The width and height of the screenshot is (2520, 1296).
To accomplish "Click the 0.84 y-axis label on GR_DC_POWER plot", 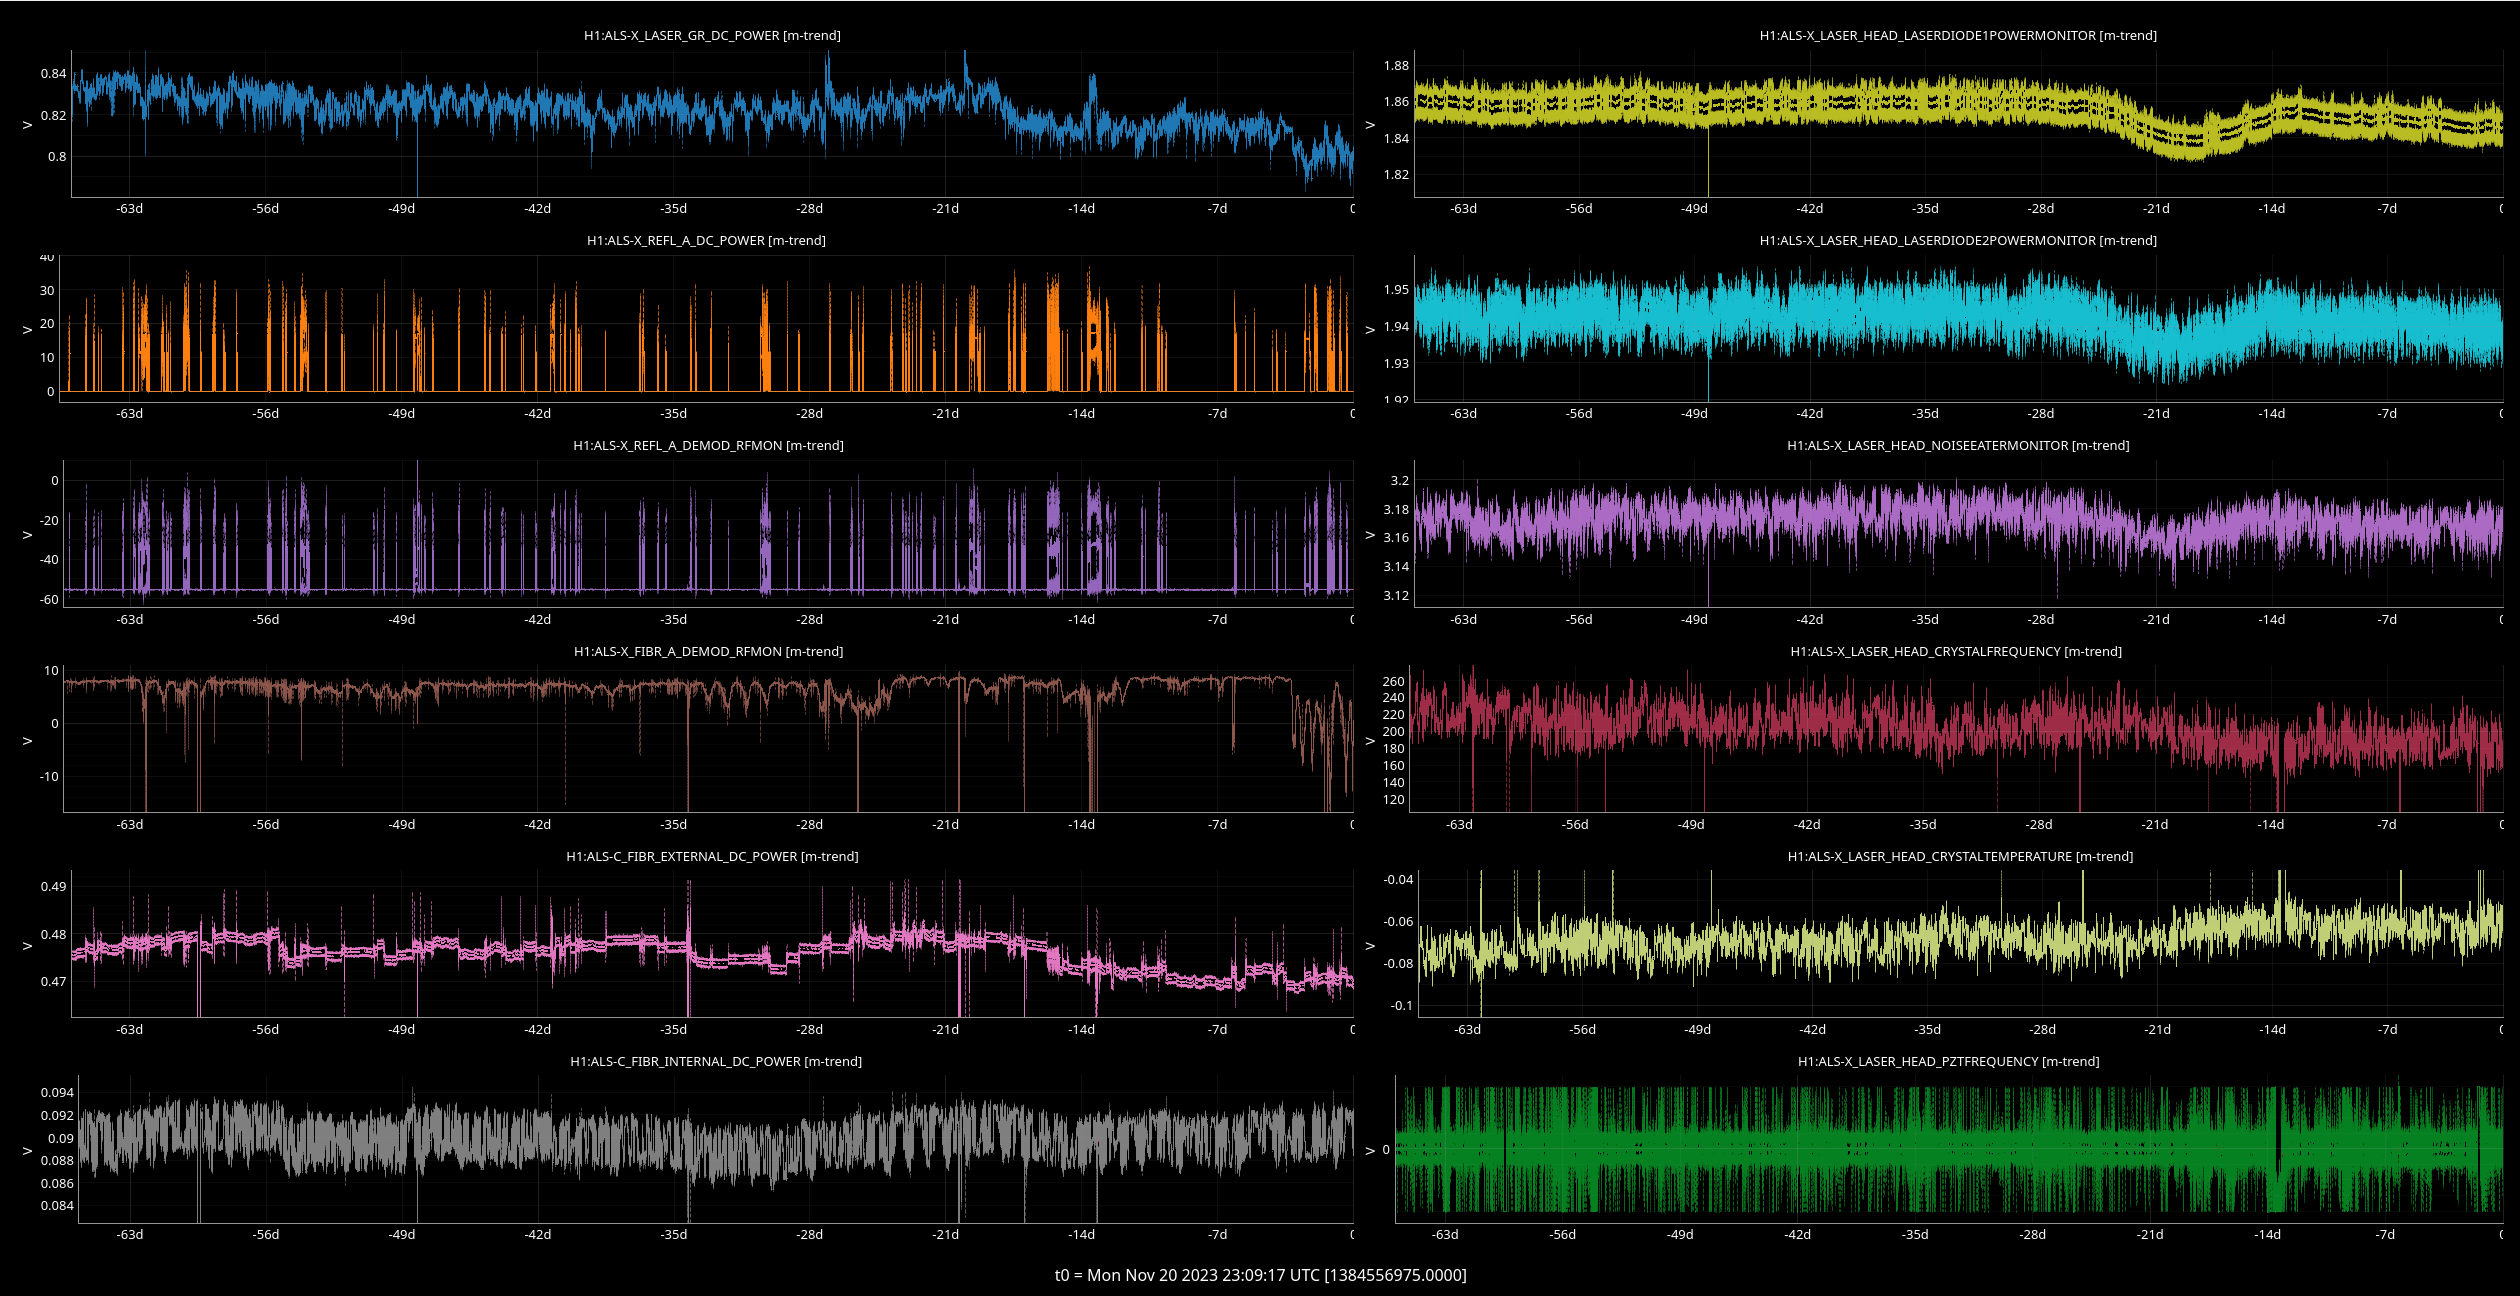I will pos(53,73).
